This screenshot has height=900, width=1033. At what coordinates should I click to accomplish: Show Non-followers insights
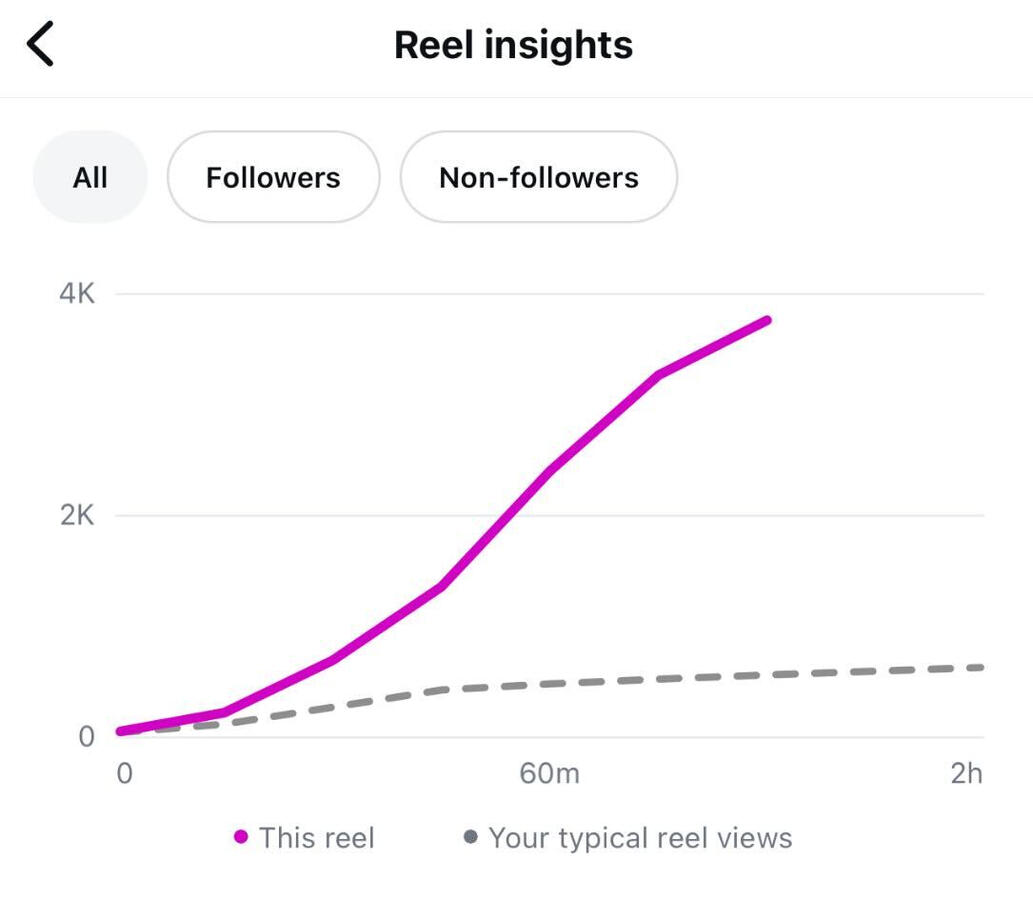click(x=538, y=177)
